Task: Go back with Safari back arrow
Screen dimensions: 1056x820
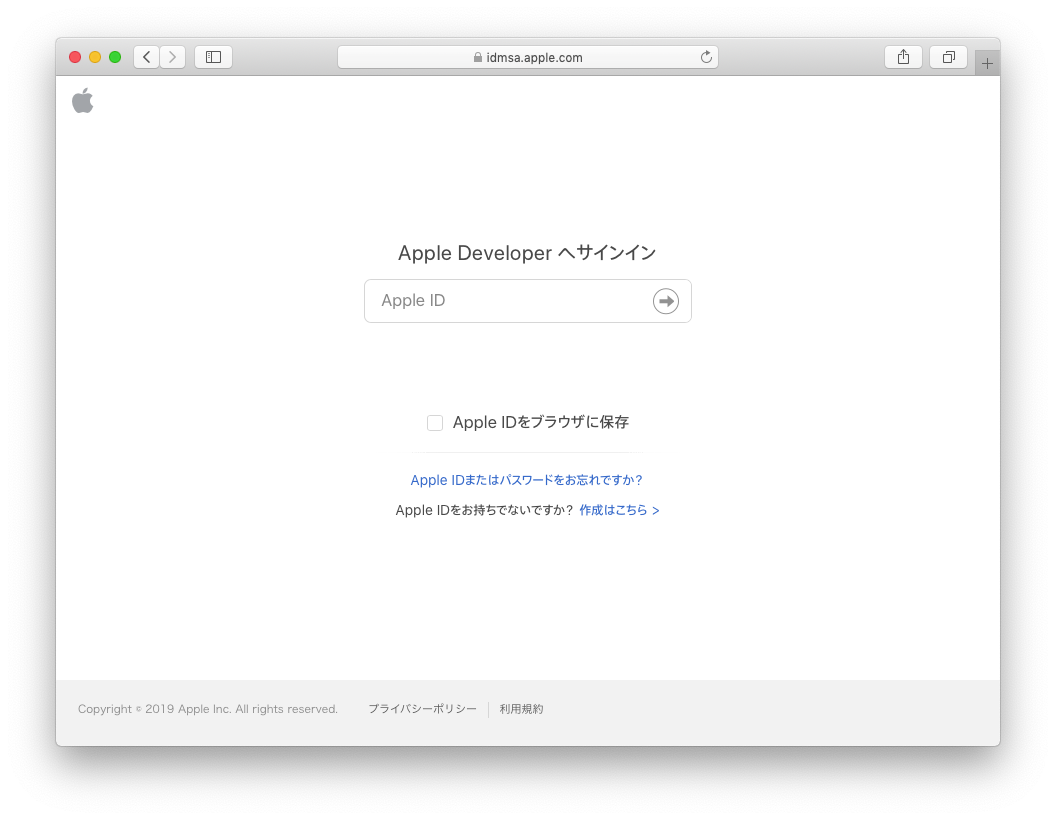Action: 147,57
